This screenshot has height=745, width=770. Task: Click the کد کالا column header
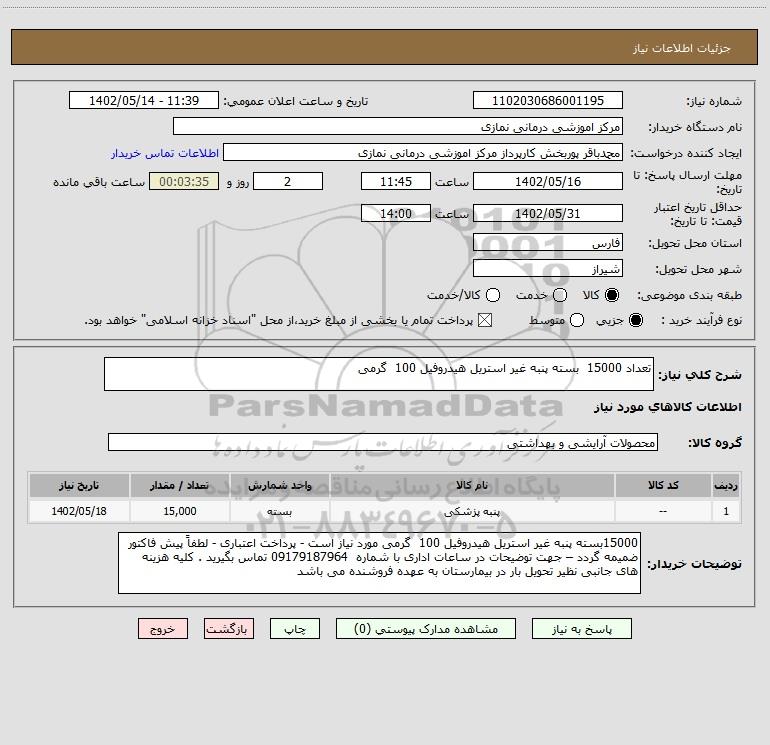663,485
